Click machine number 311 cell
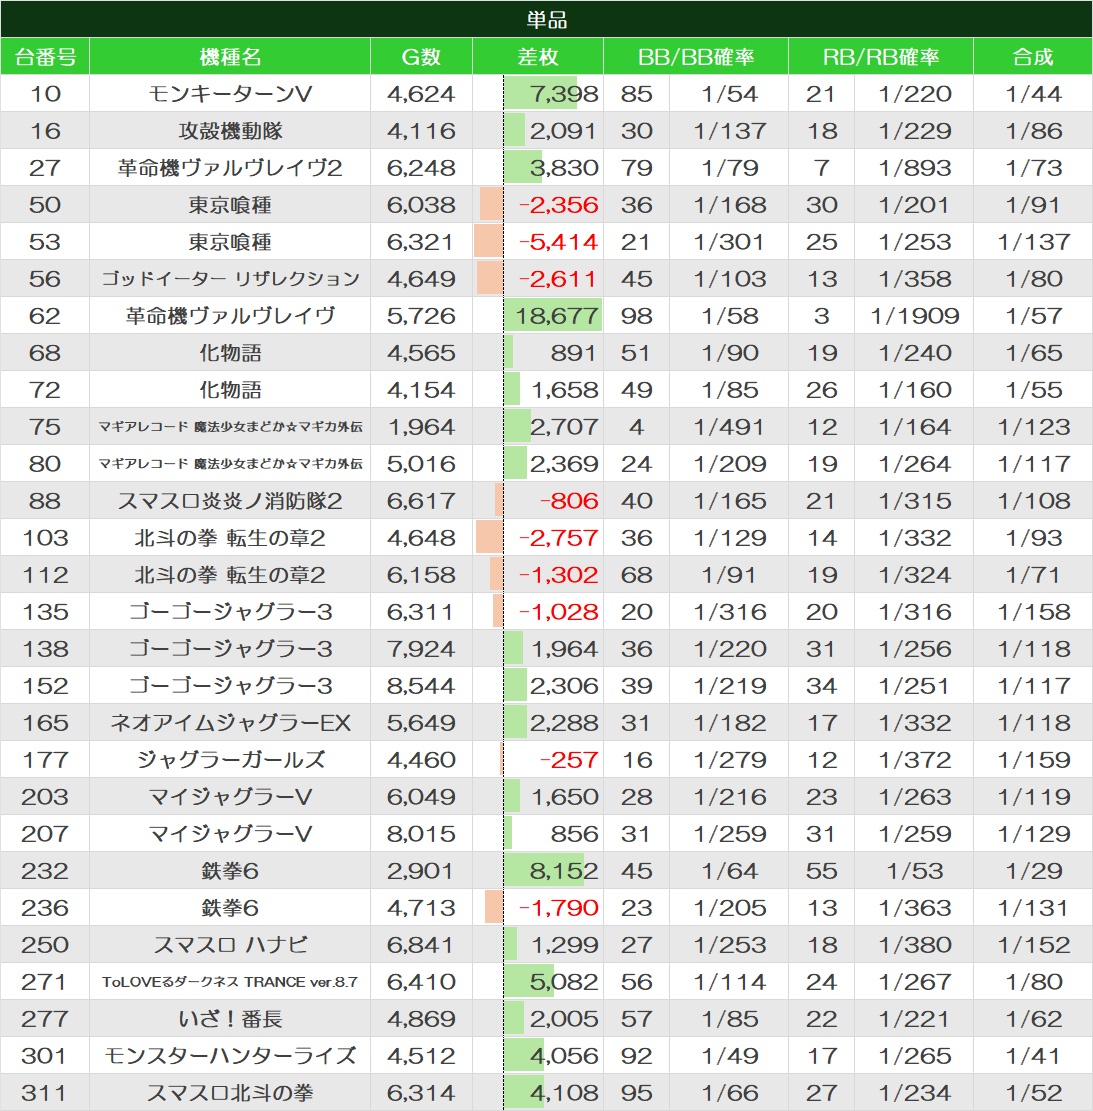1093x1111 pixels. [x=45, y=1093]
